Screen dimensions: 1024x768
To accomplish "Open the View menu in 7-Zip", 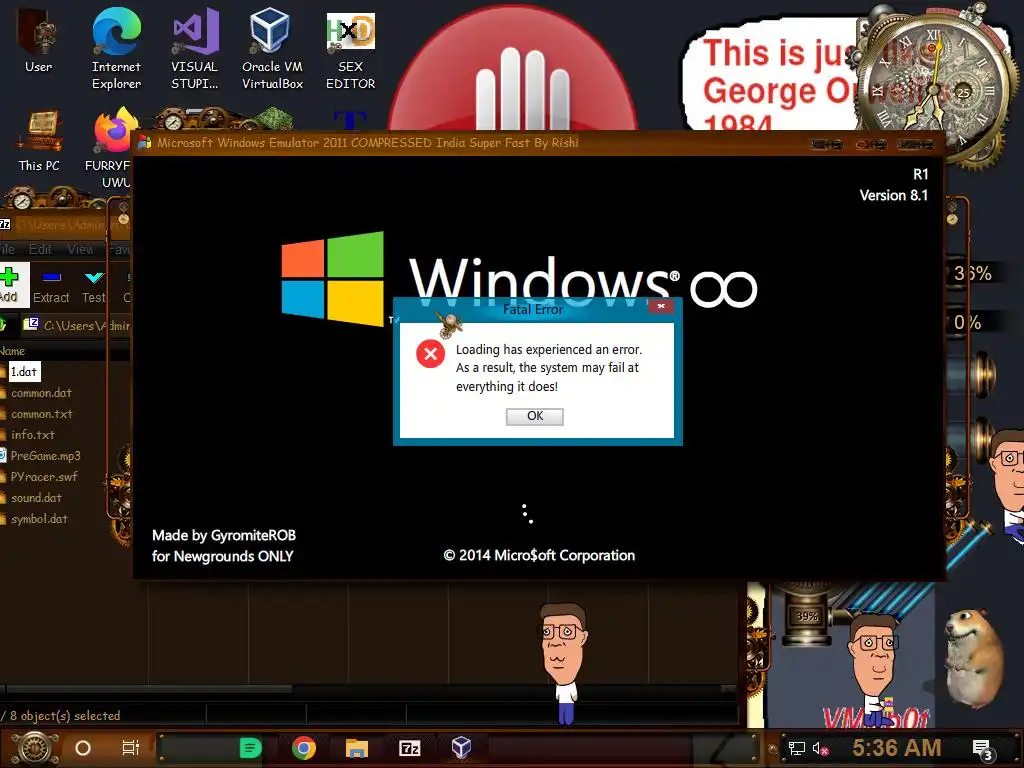I will point(80,249).
